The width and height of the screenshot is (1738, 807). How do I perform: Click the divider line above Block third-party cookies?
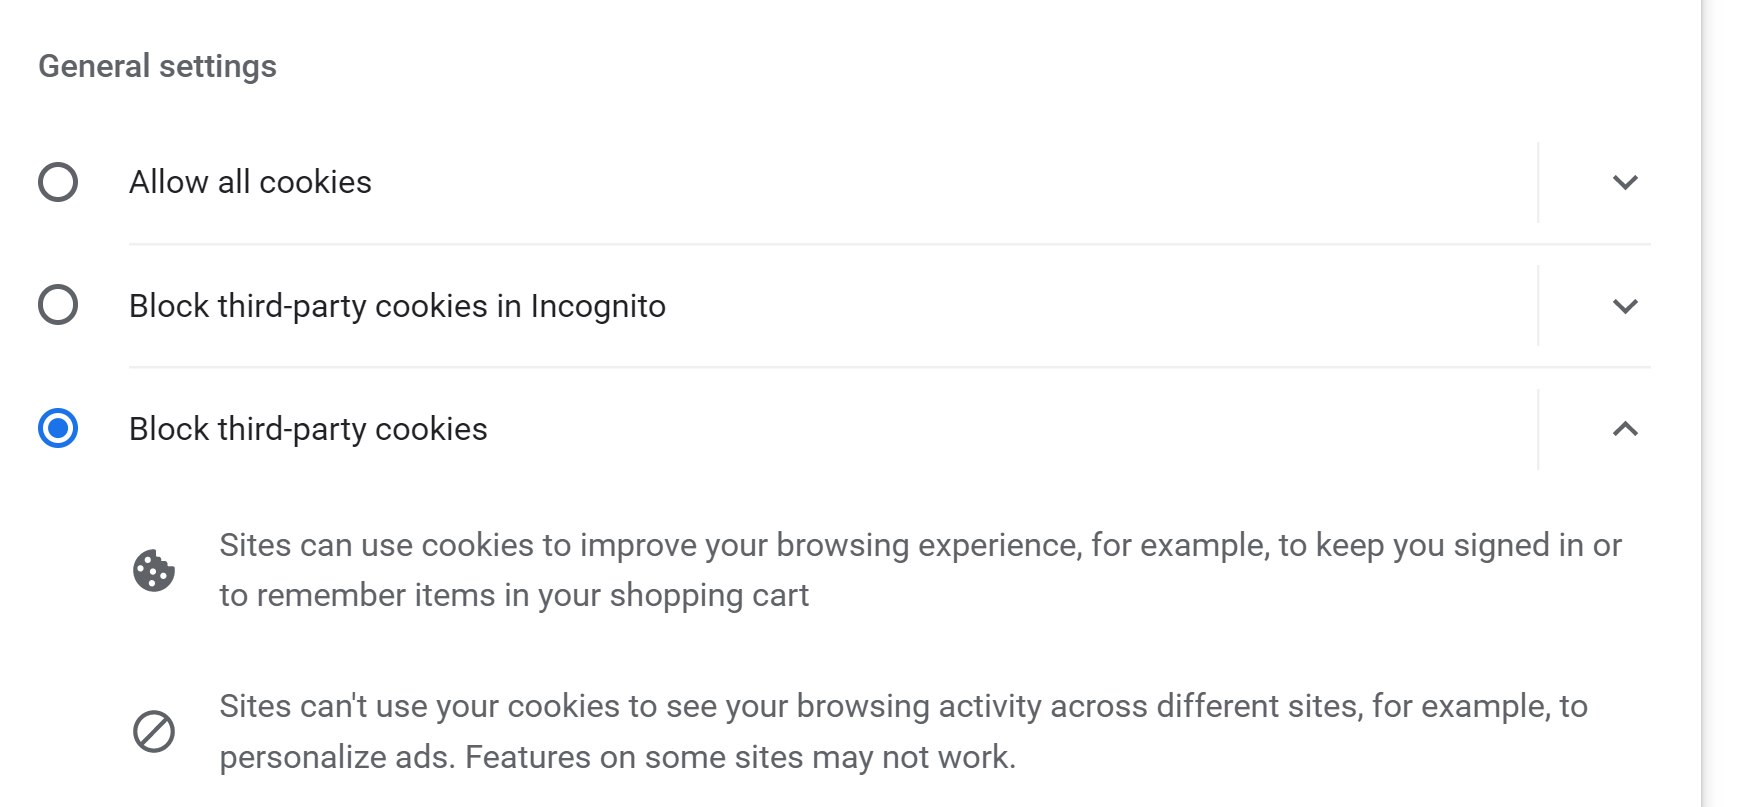[889, 367]
